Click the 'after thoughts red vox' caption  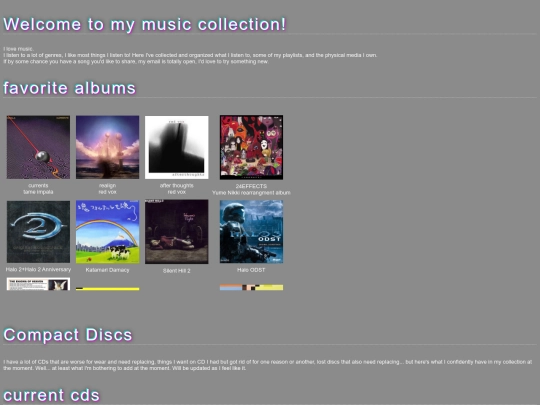point(177,189)
